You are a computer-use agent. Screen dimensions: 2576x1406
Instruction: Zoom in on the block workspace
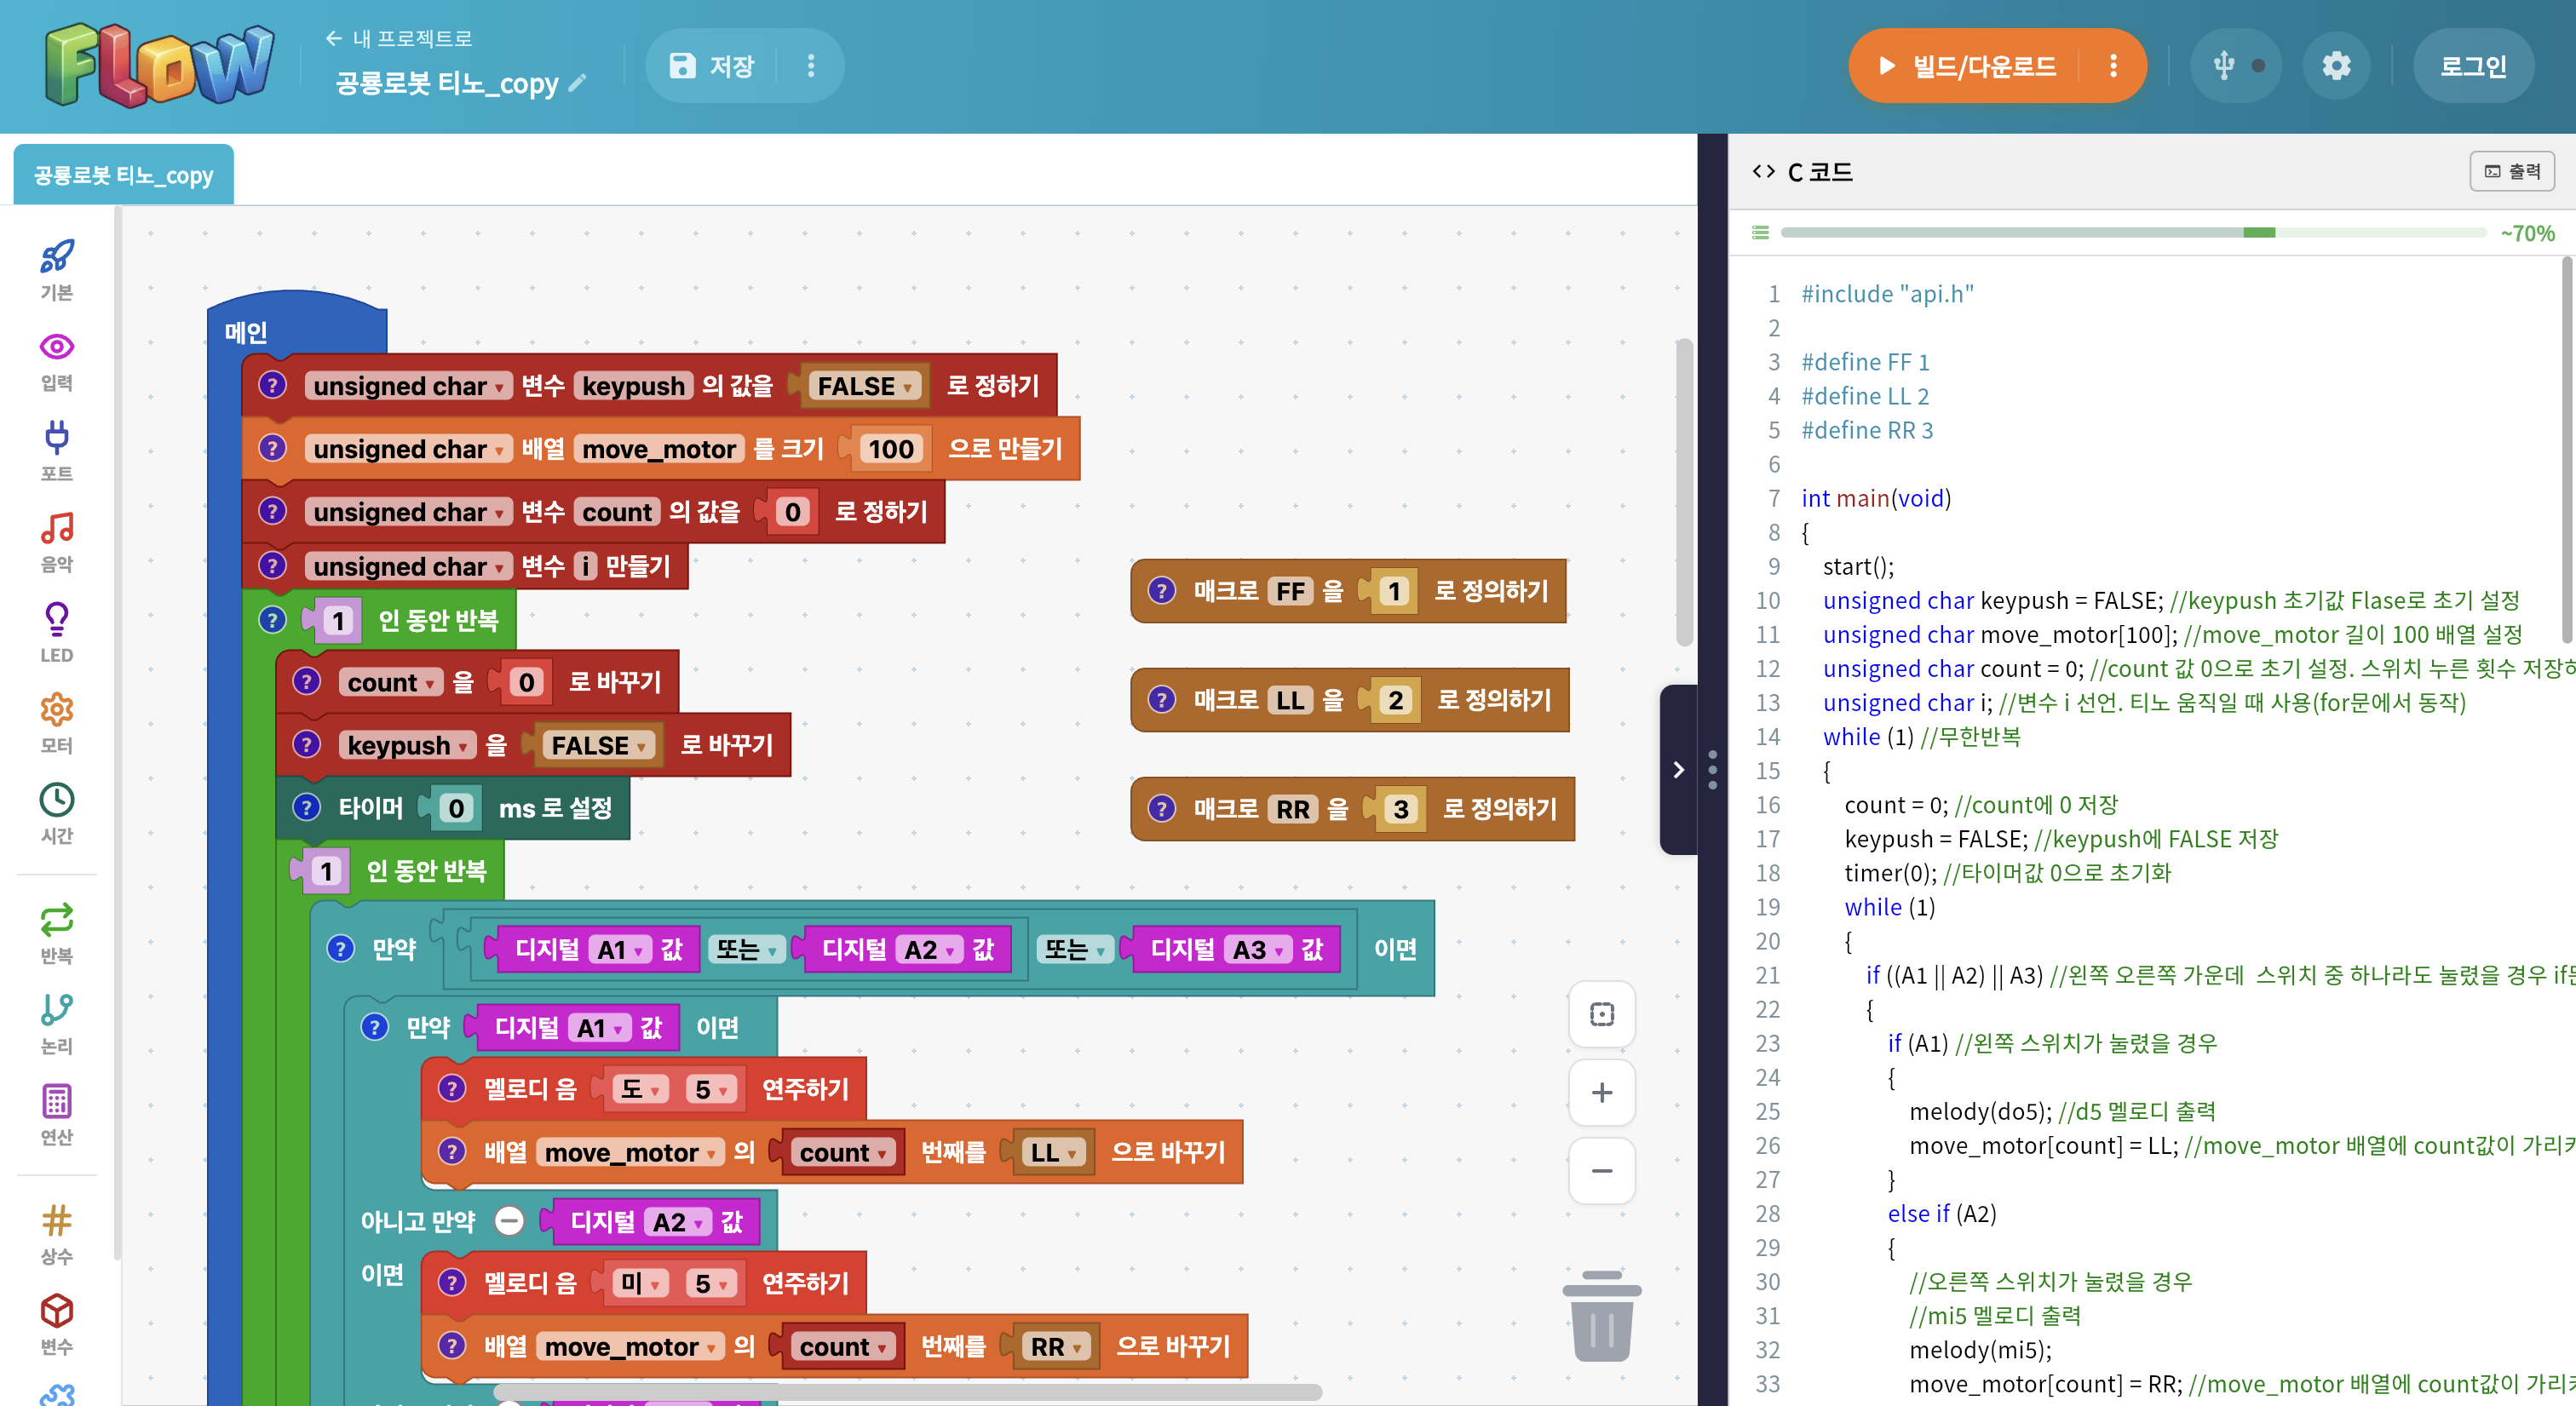(1601, 1092)
